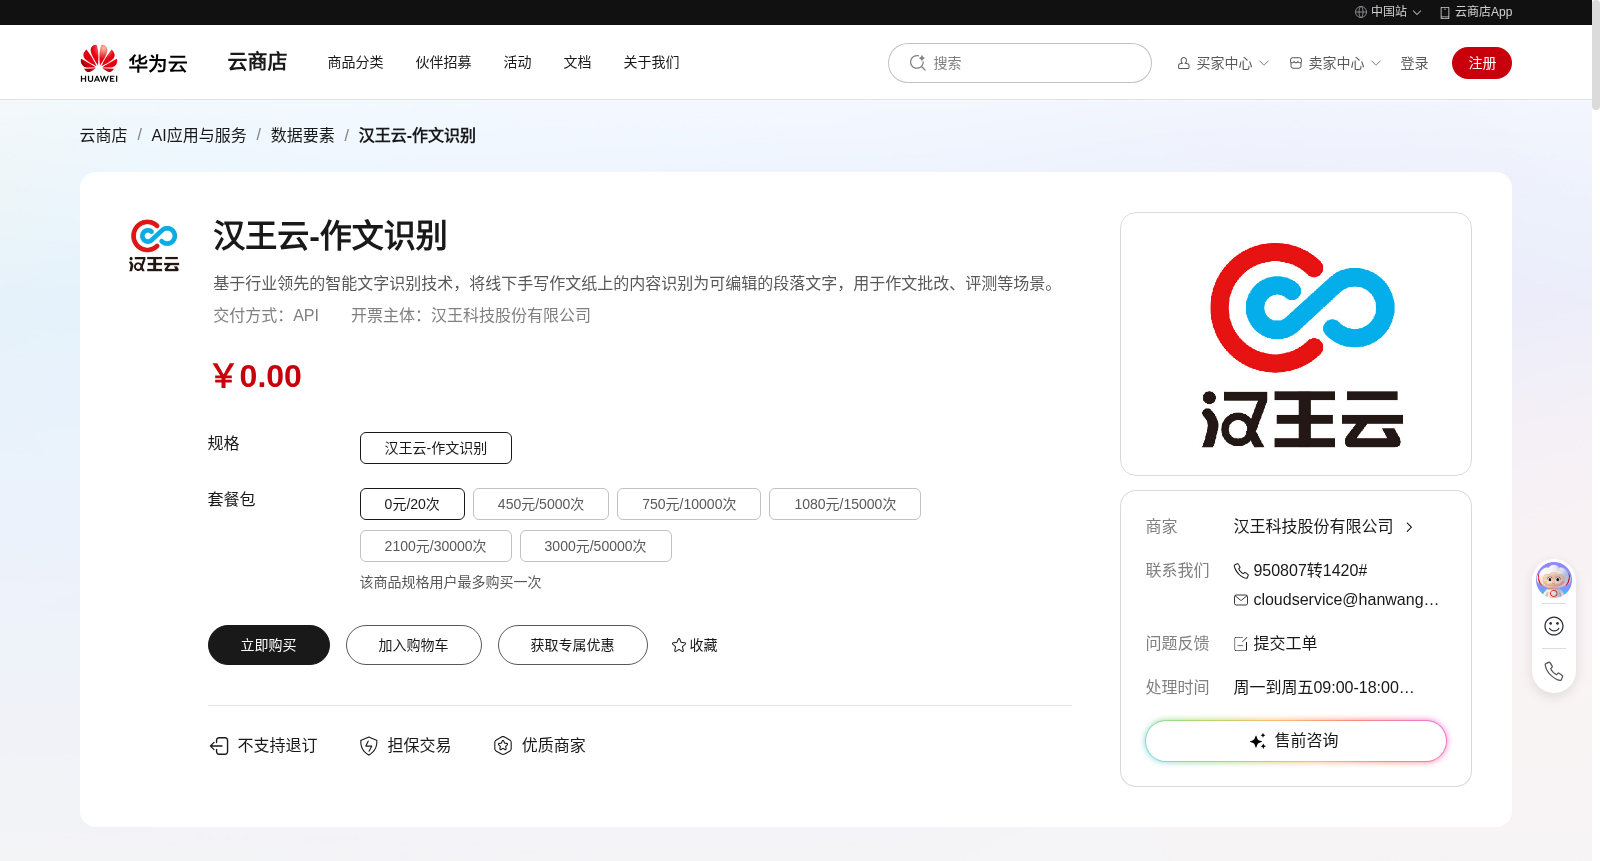
Task: Select the 450元/5000次 package
Action: [x=541, y=504]
